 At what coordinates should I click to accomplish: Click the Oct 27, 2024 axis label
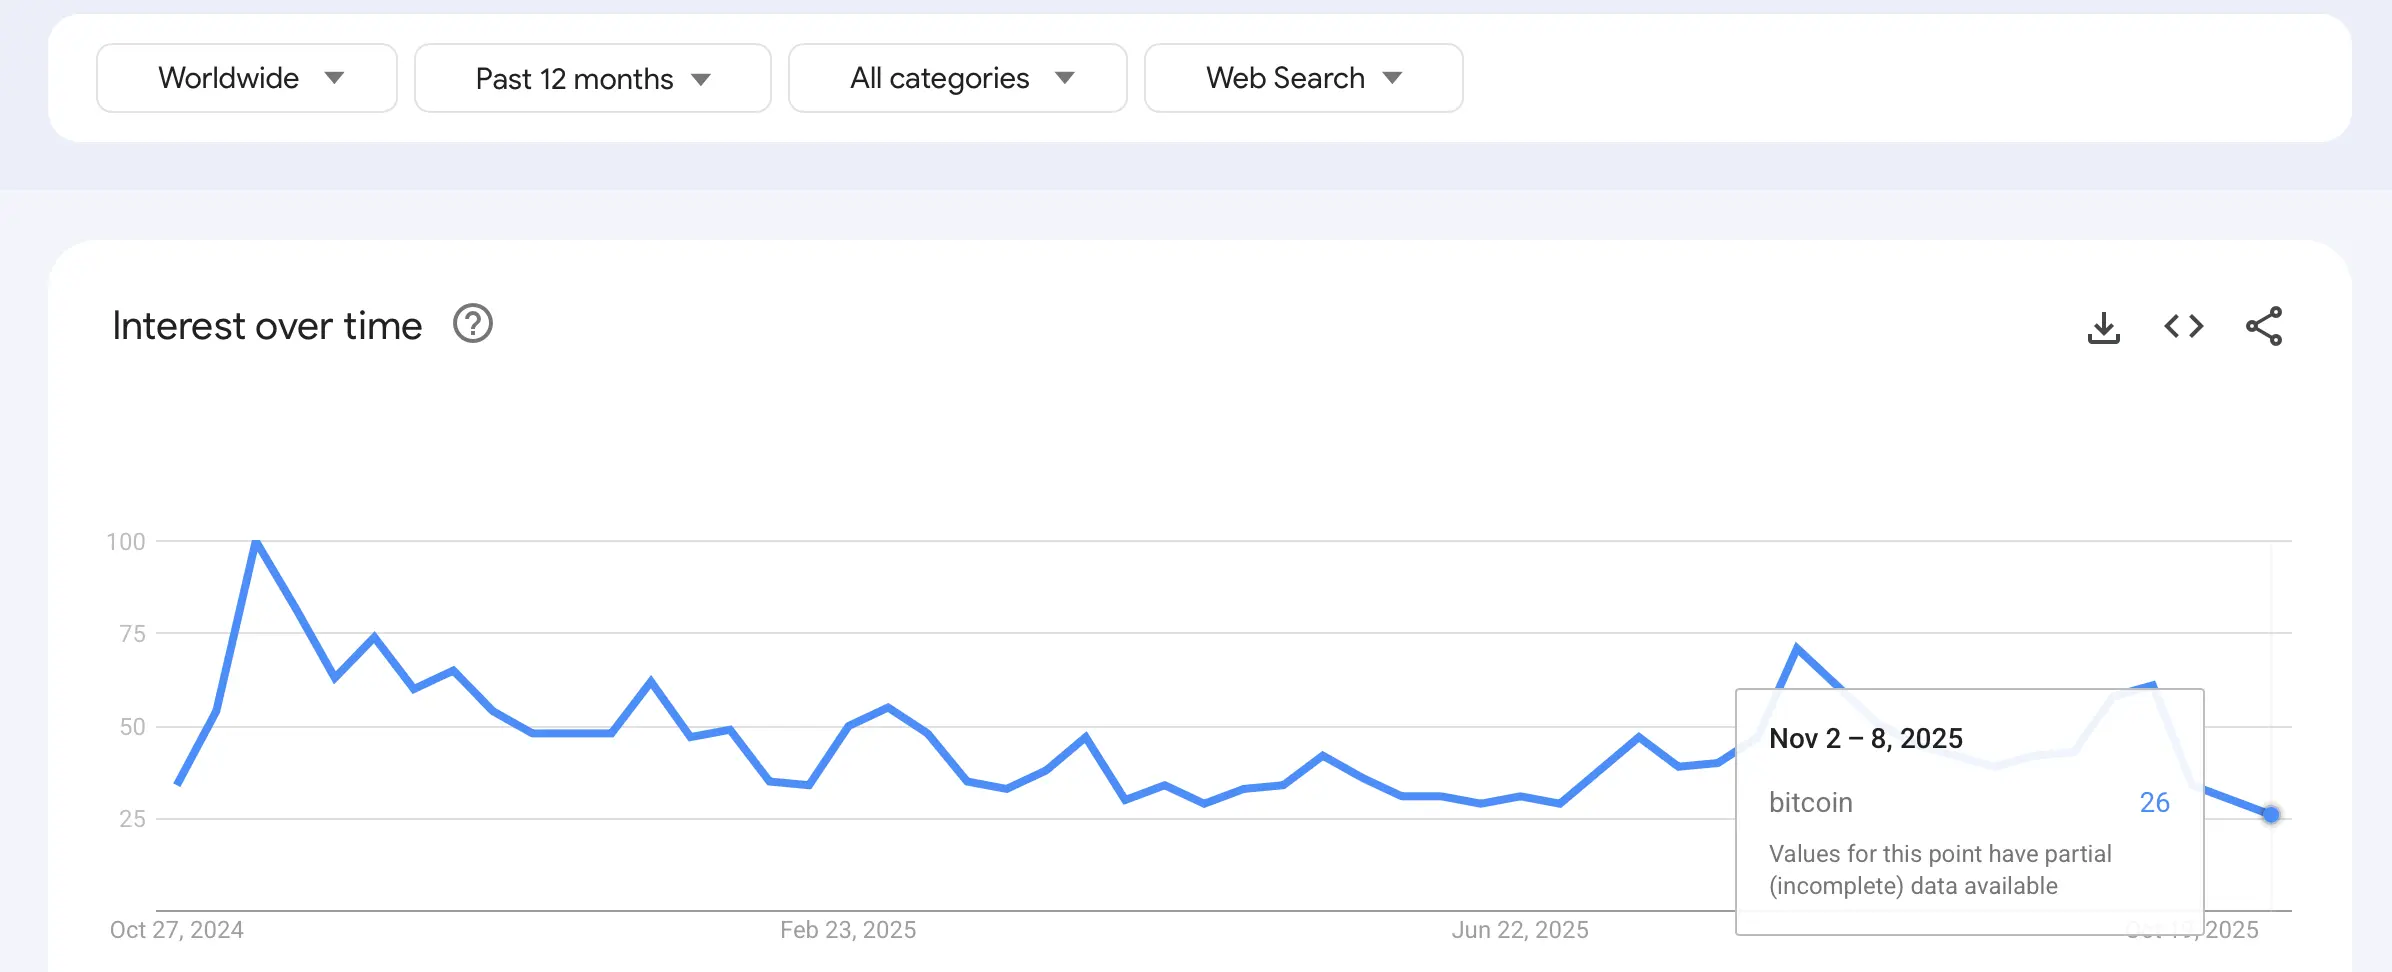point(178,930)
